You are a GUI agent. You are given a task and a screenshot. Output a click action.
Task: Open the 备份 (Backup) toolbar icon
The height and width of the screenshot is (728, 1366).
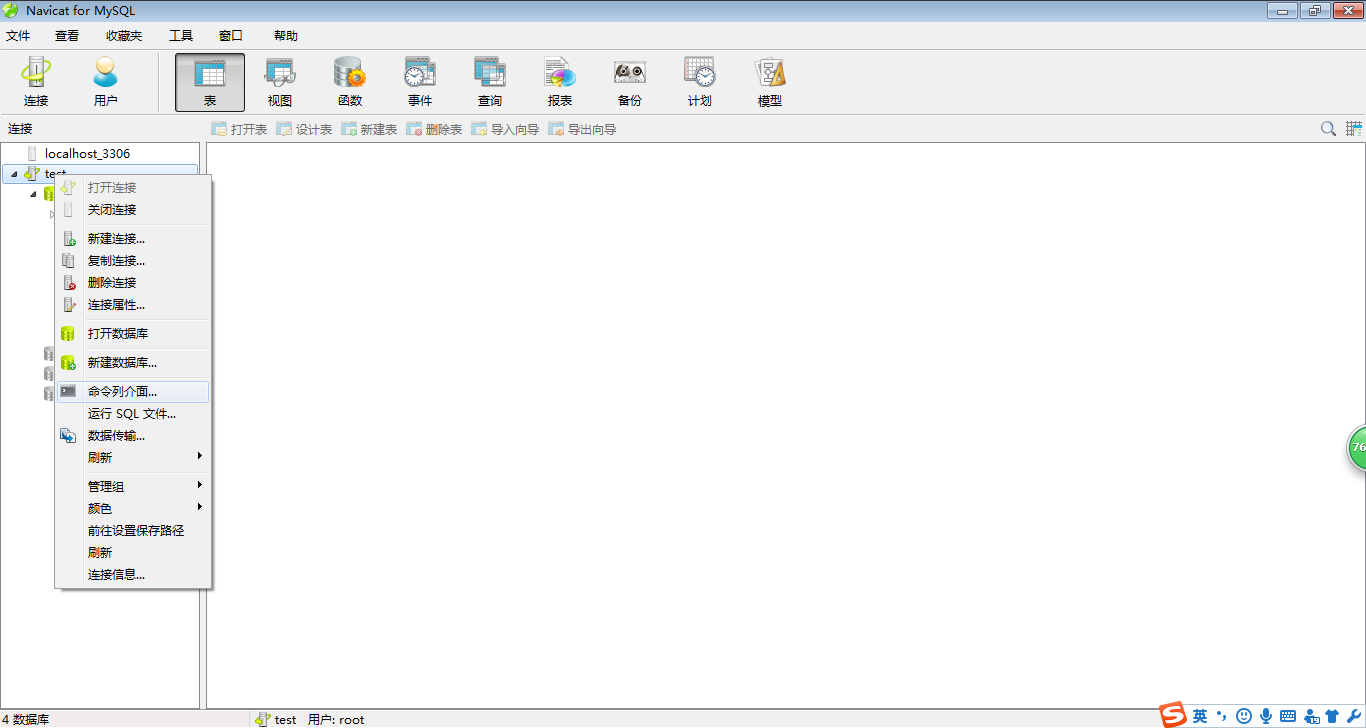point(630,82)
